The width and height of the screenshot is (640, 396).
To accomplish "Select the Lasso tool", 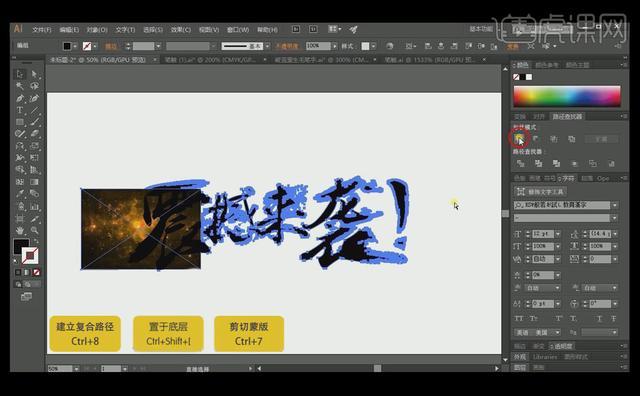I will 34,86.
